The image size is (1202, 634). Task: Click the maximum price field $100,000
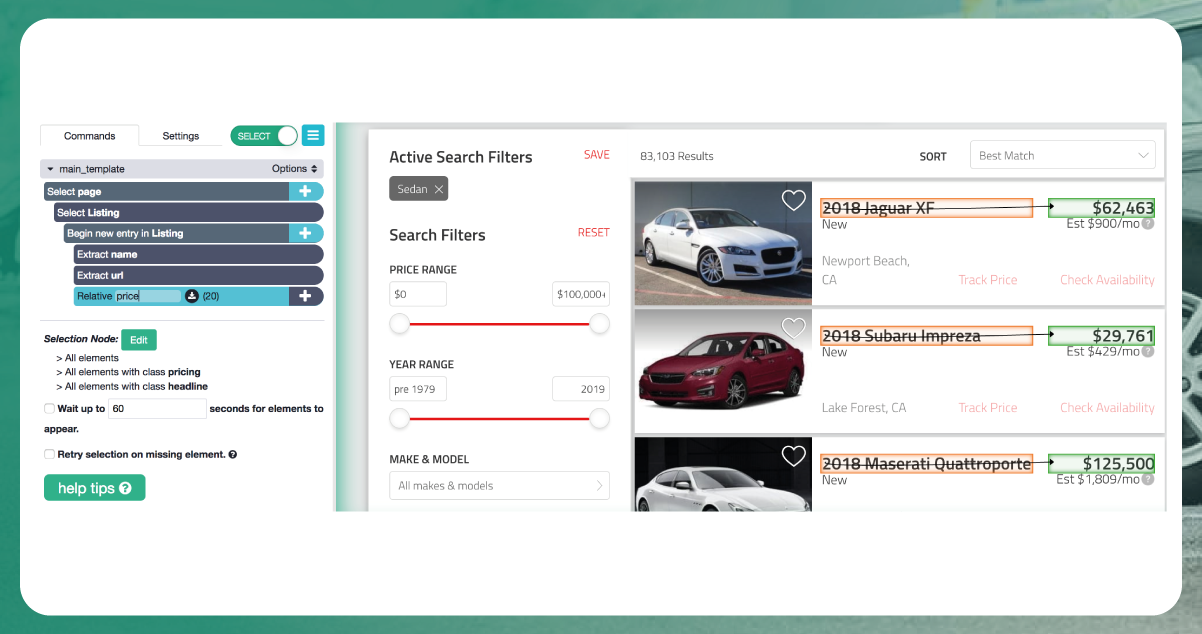(581, 294)
